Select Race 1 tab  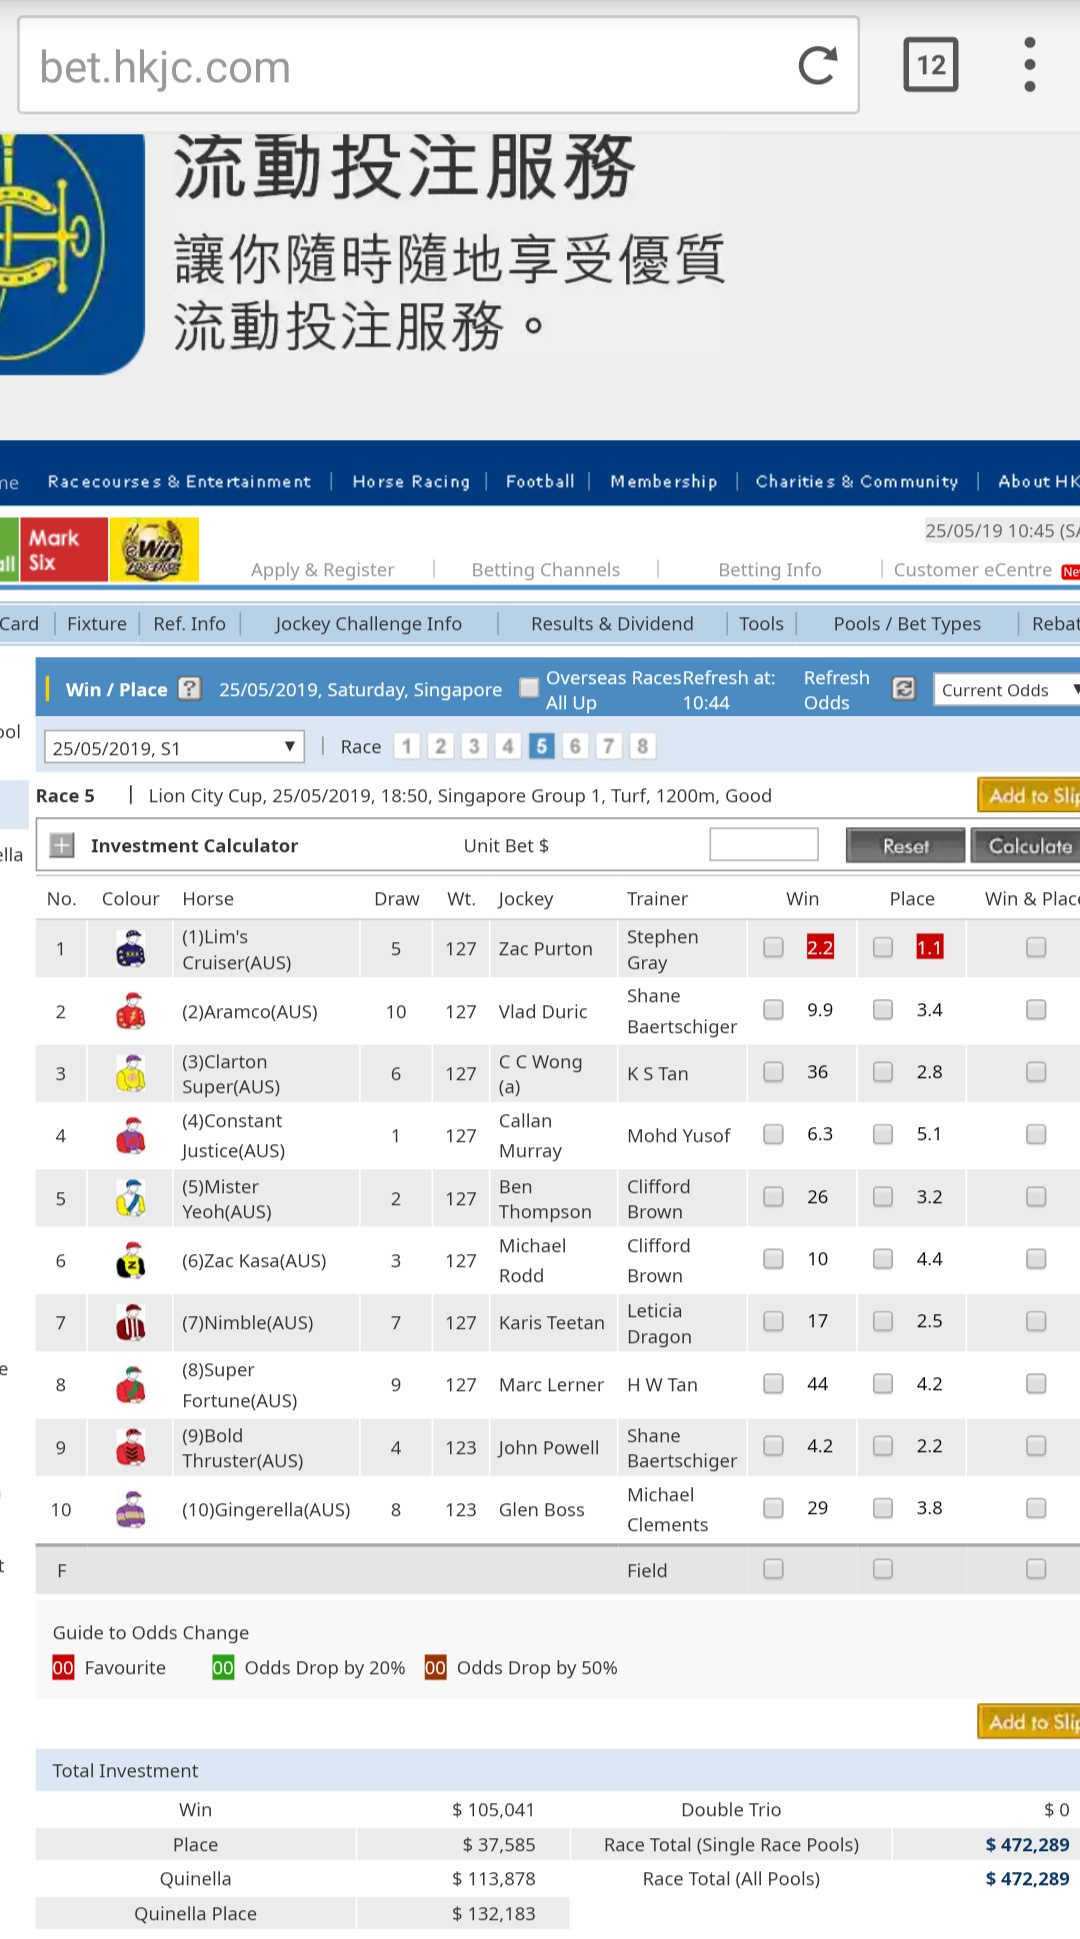406,746
